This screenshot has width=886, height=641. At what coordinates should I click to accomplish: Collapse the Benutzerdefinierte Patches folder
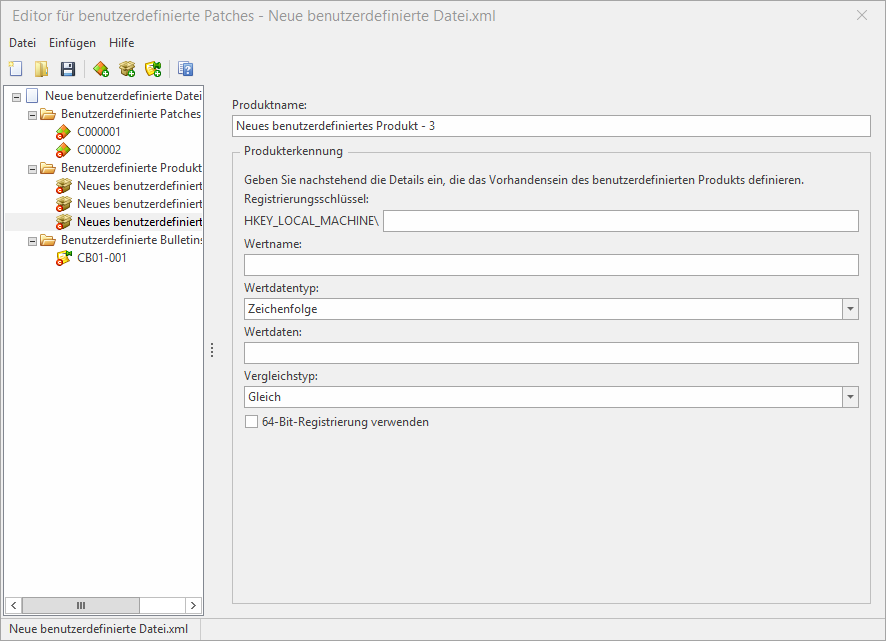click(32, 114)
